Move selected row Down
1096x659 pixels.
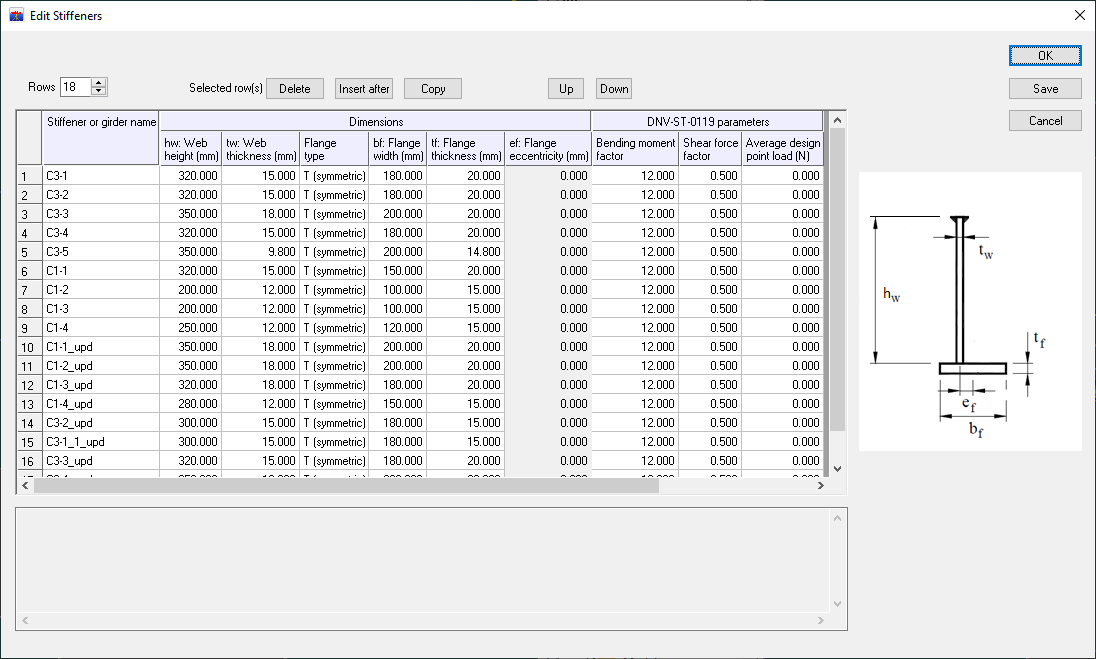[614, 89]
